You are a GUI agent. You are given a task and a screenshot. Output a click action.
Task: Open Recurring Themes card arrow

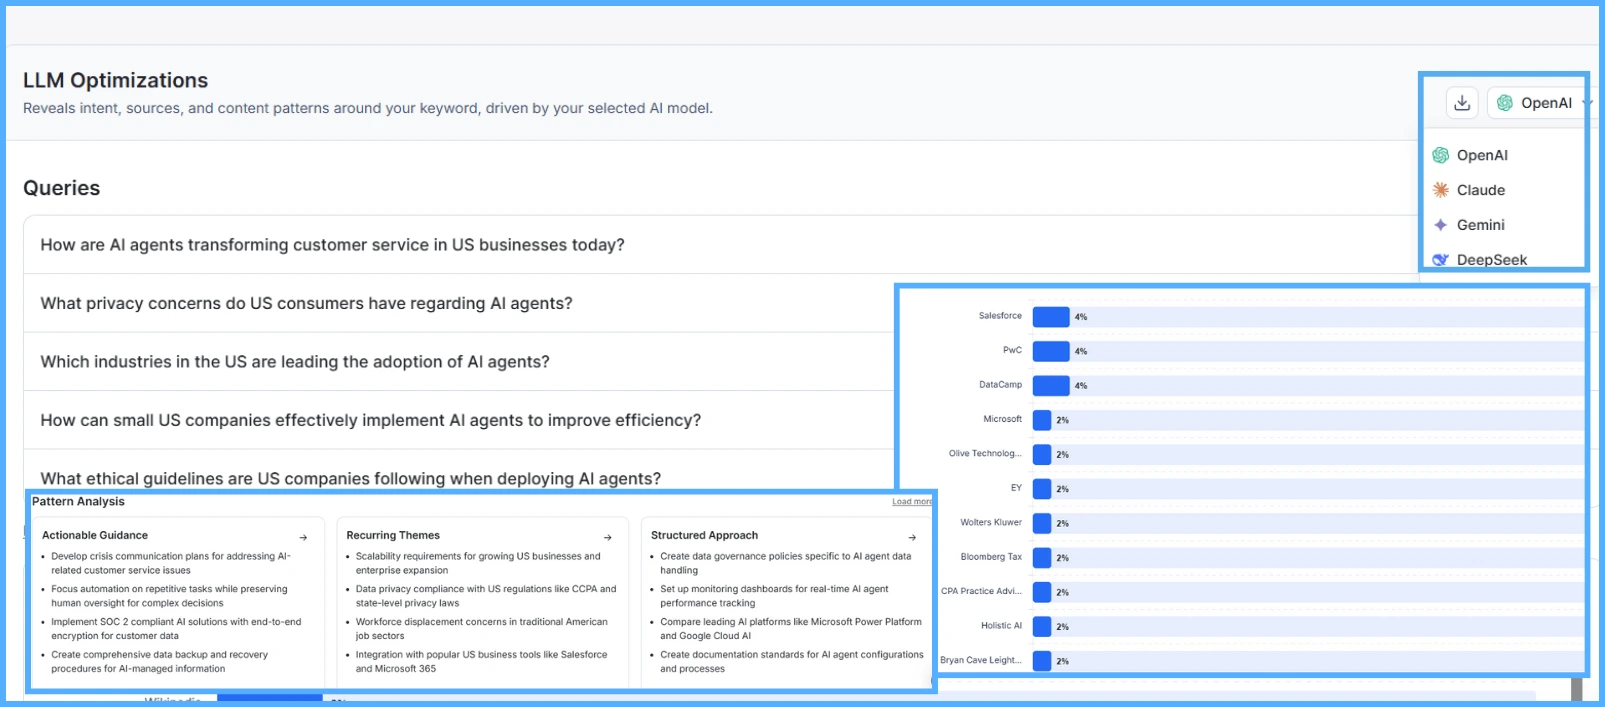pos(607,537)
